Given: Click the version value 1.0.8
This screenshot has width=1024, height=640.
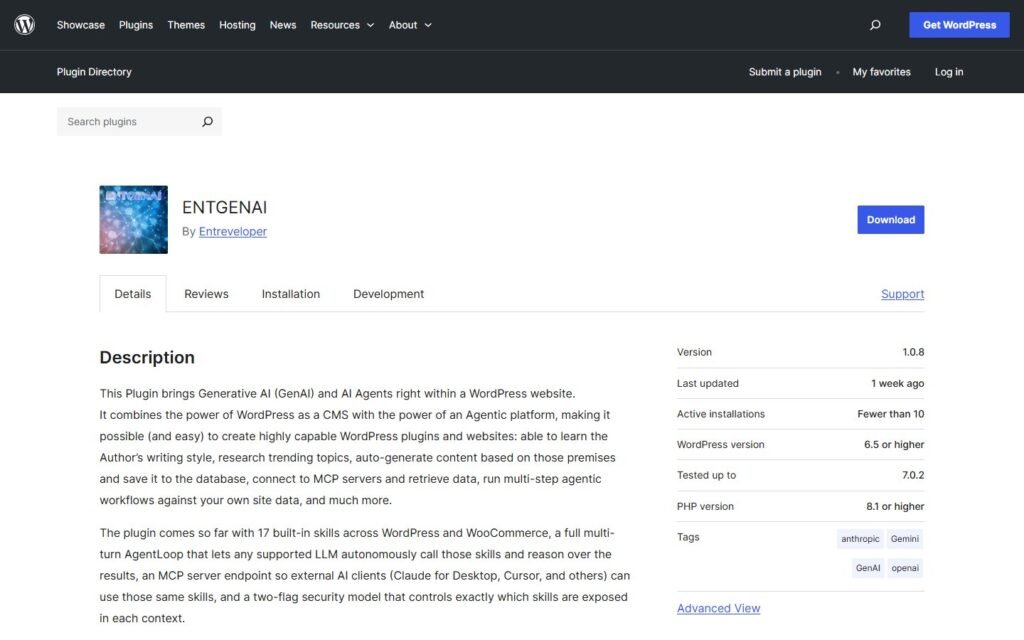Looking at the screenshot, I should (x=913, y=352).
